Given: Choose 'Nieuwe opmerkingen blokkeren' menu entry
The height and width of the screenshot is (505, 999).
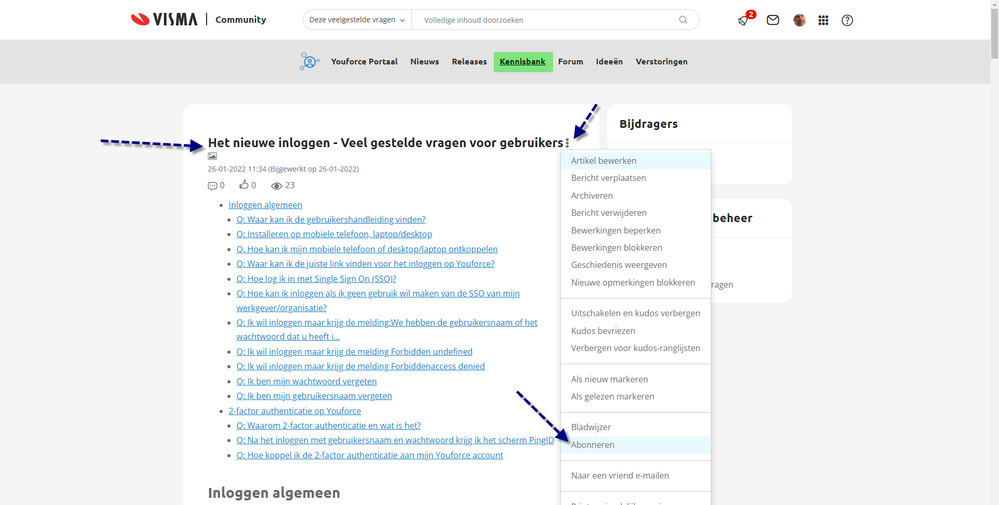Looking at the screenshot, I should 636,282.
